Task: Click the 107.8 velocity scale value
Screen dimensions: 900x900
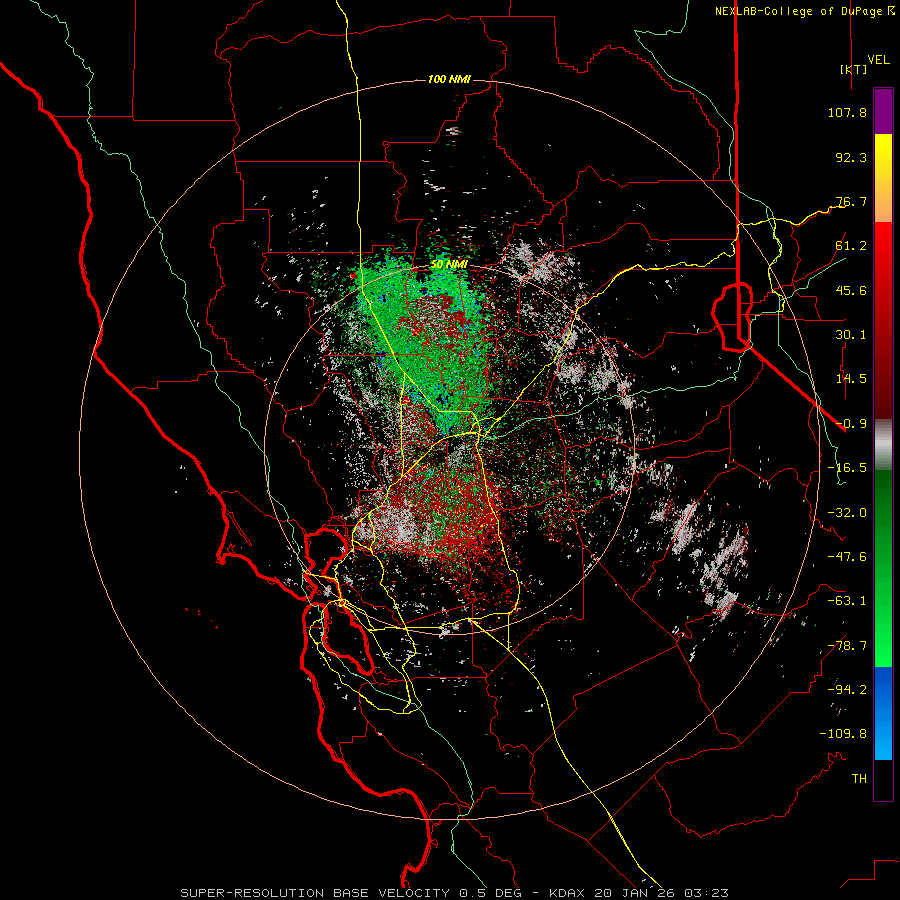Action: pyautogui.click(x=847, y=112)
